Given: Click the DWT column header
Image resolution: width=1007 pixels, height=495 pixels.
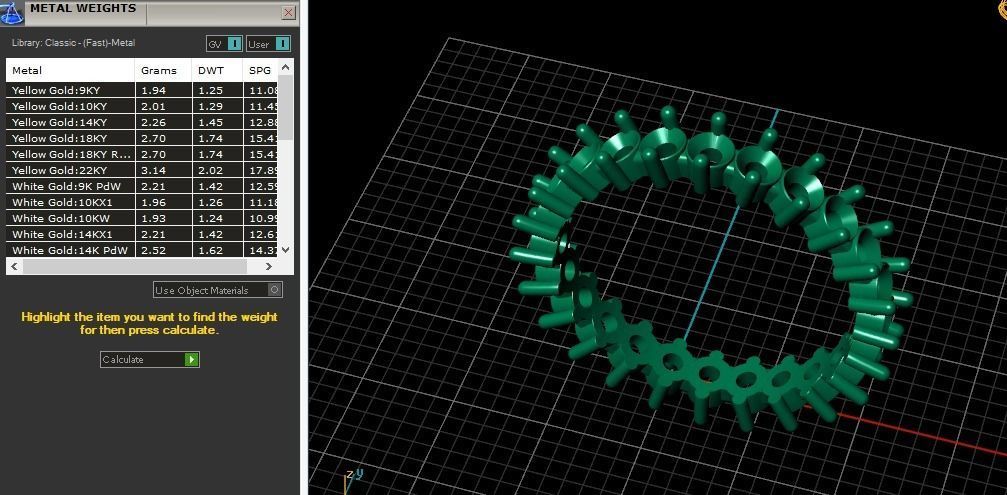Looking at the screenshot, I should click(218, 71).
